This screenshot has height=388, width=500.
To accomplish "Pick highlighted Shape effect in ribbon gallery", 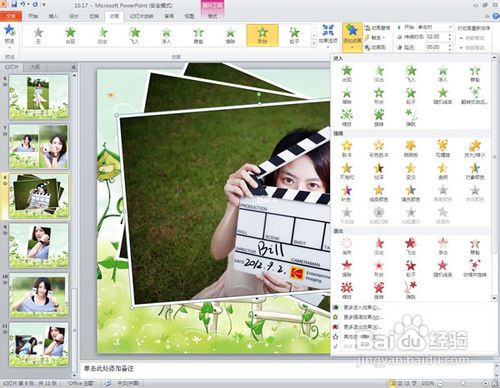I will click(x=262, y=35).
